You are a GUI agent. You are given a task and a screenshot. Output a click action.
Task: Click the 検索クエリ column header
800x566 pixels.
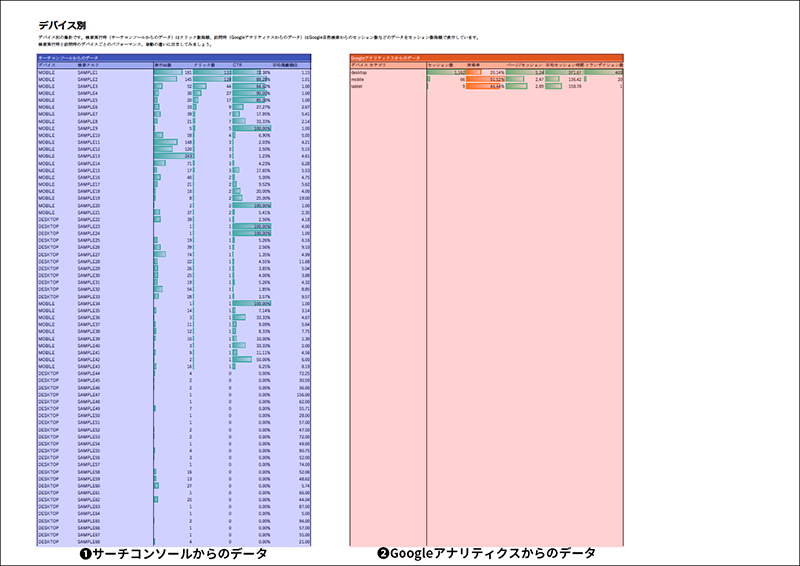(x=88, y=65)
